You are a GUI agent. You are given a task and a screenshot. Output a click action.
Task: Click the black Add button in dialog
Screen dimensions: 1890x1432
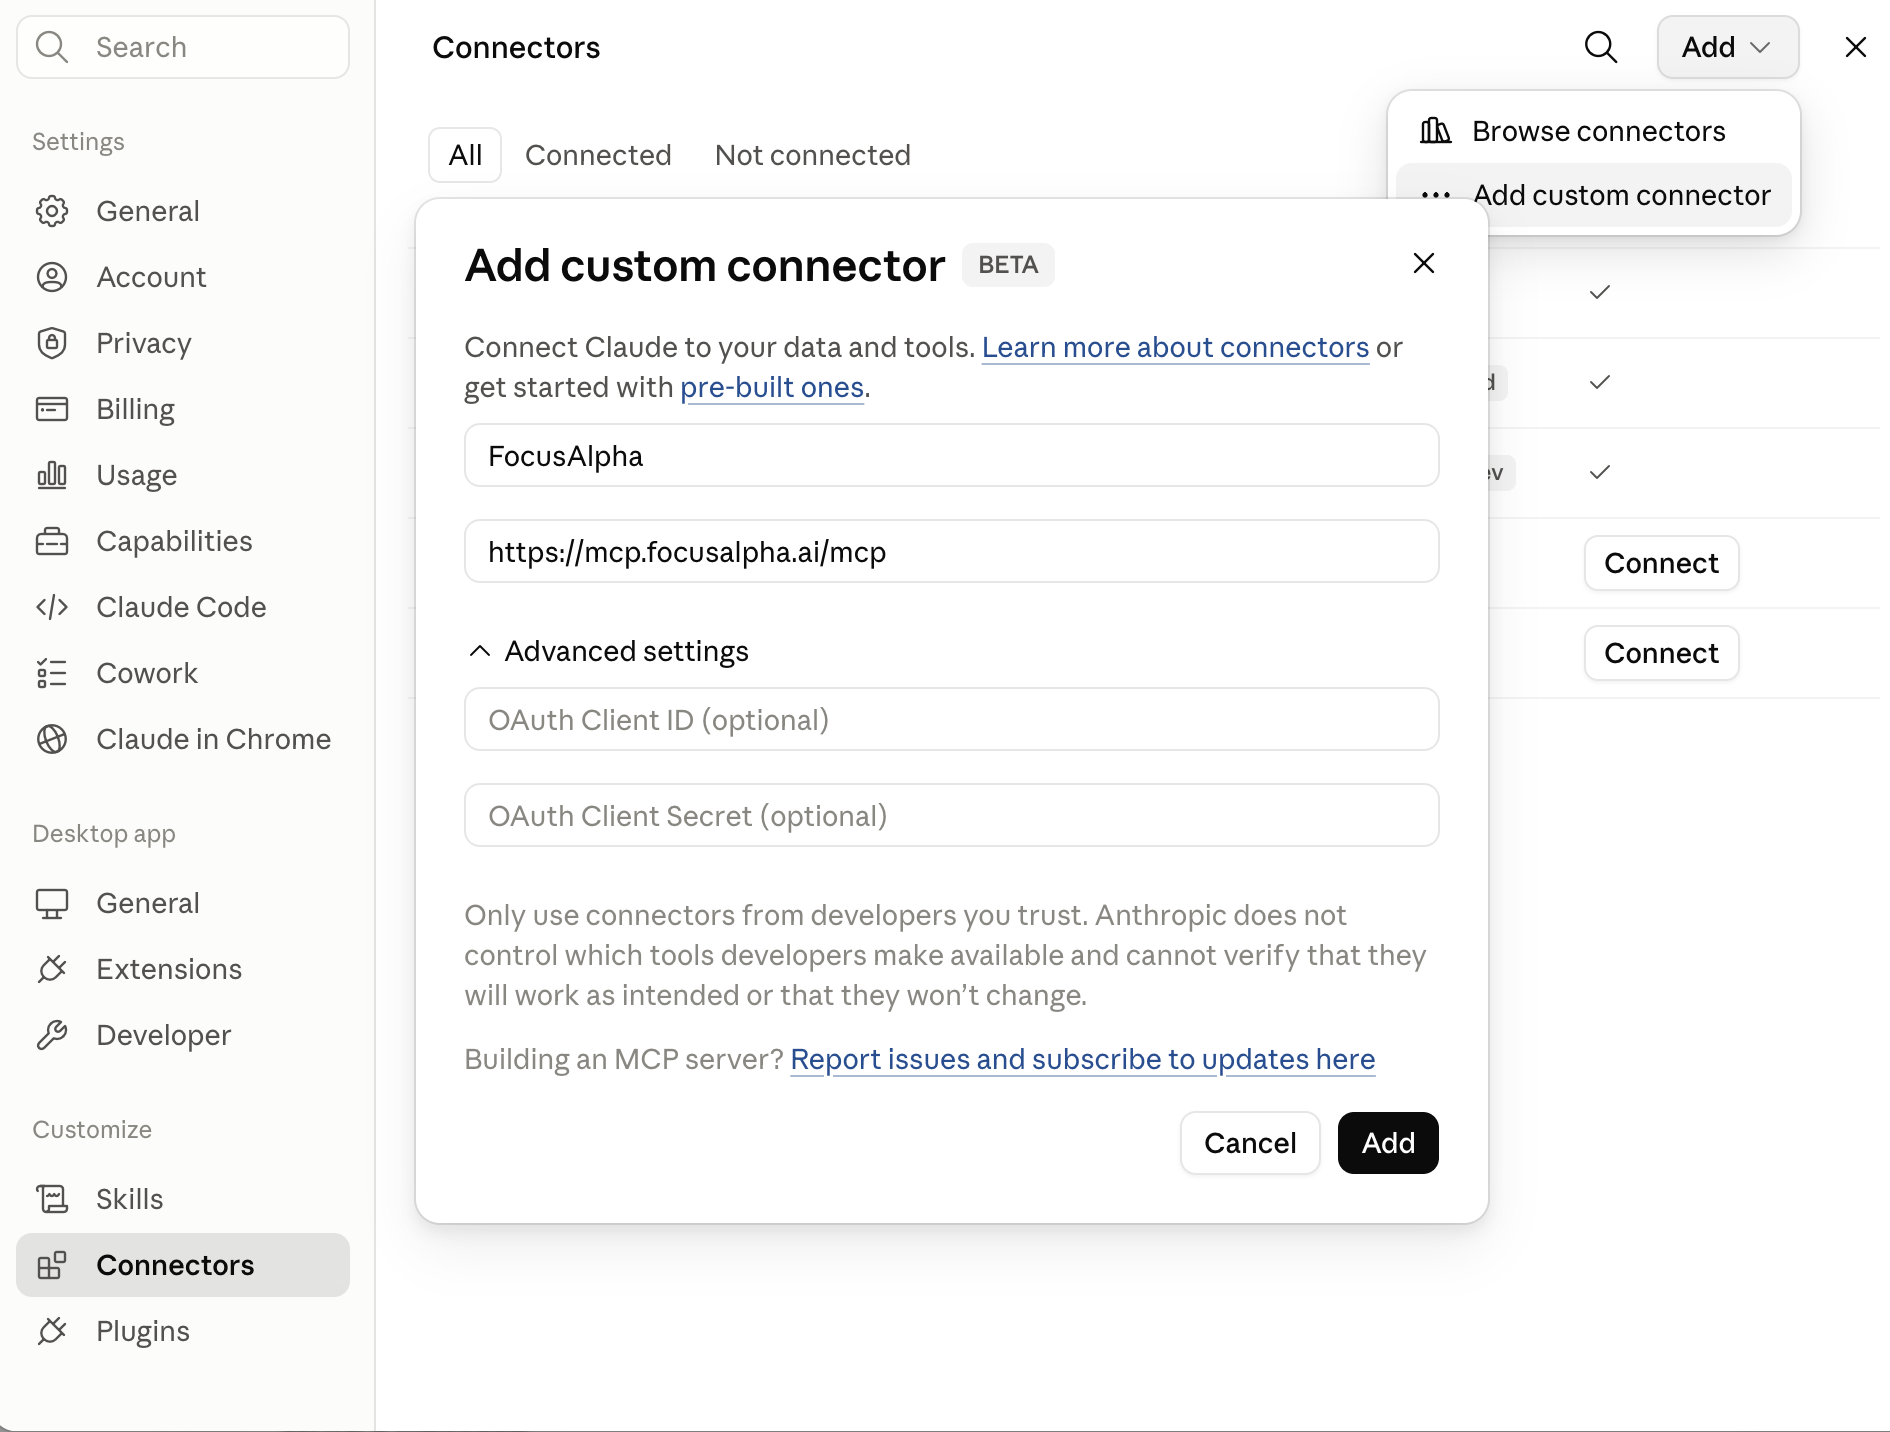tap(1388, 1143)
